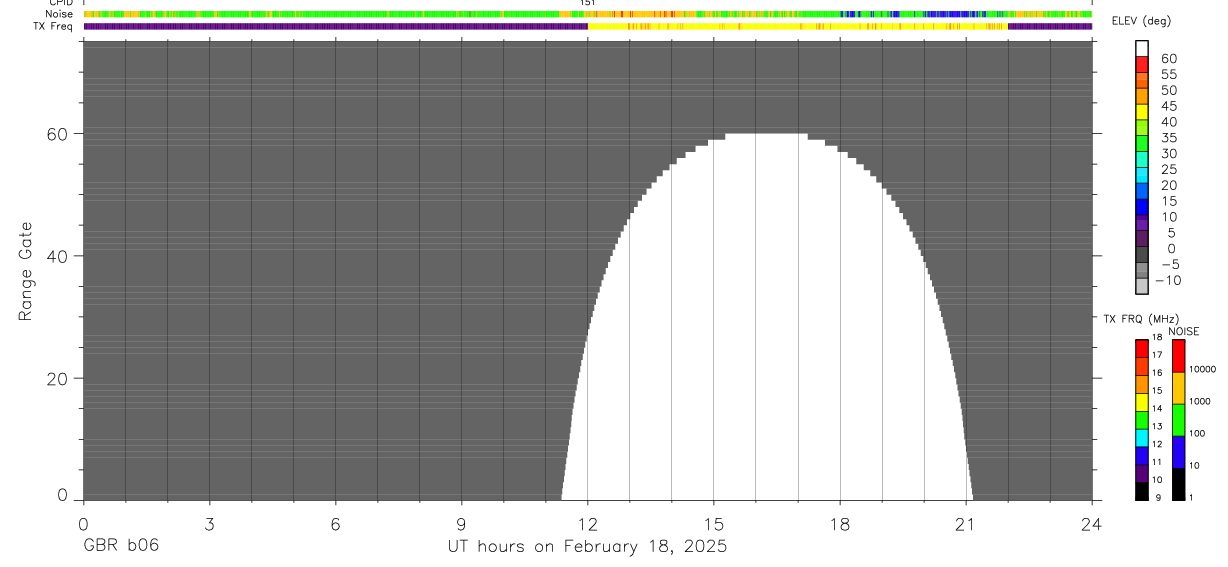Click the '15' tick on the UT hours axis

(x=714, y=523)
